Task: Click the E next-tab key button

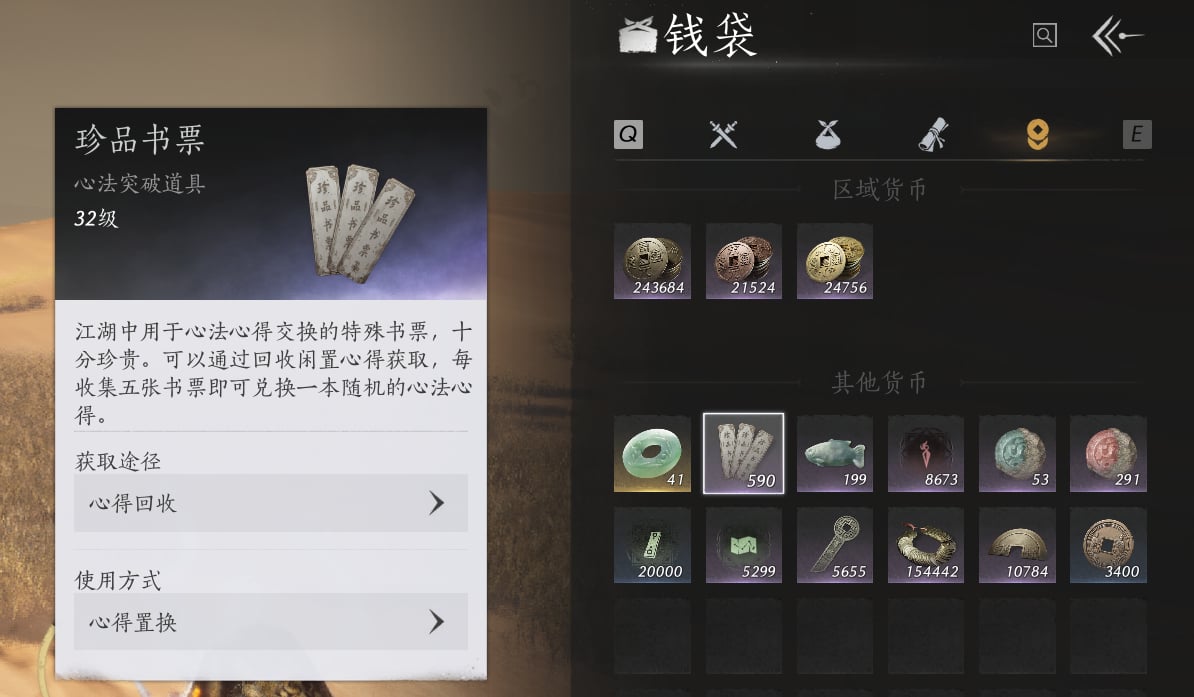Action: pos(1137,135)
